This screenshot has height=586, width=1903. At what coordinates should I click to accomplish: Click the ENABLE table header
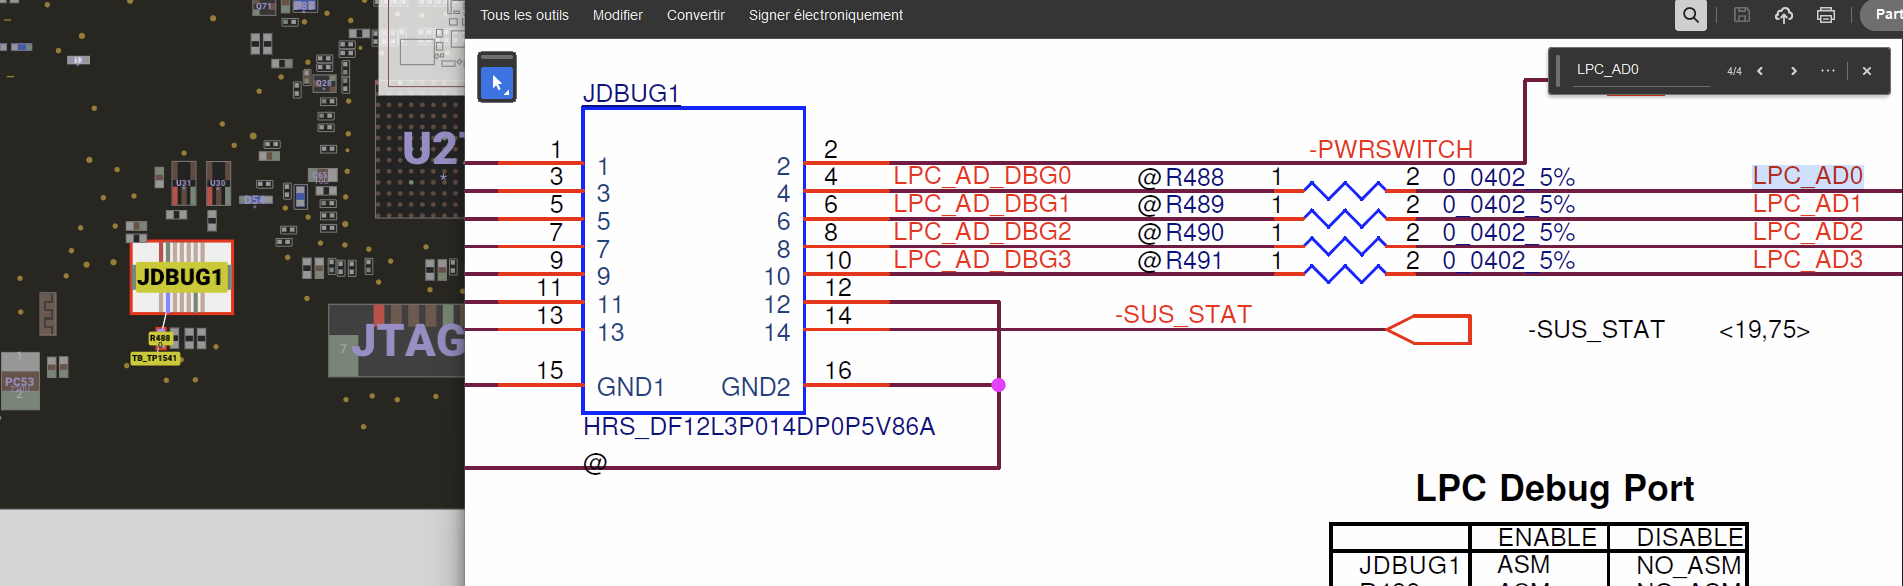[1547, 538]
